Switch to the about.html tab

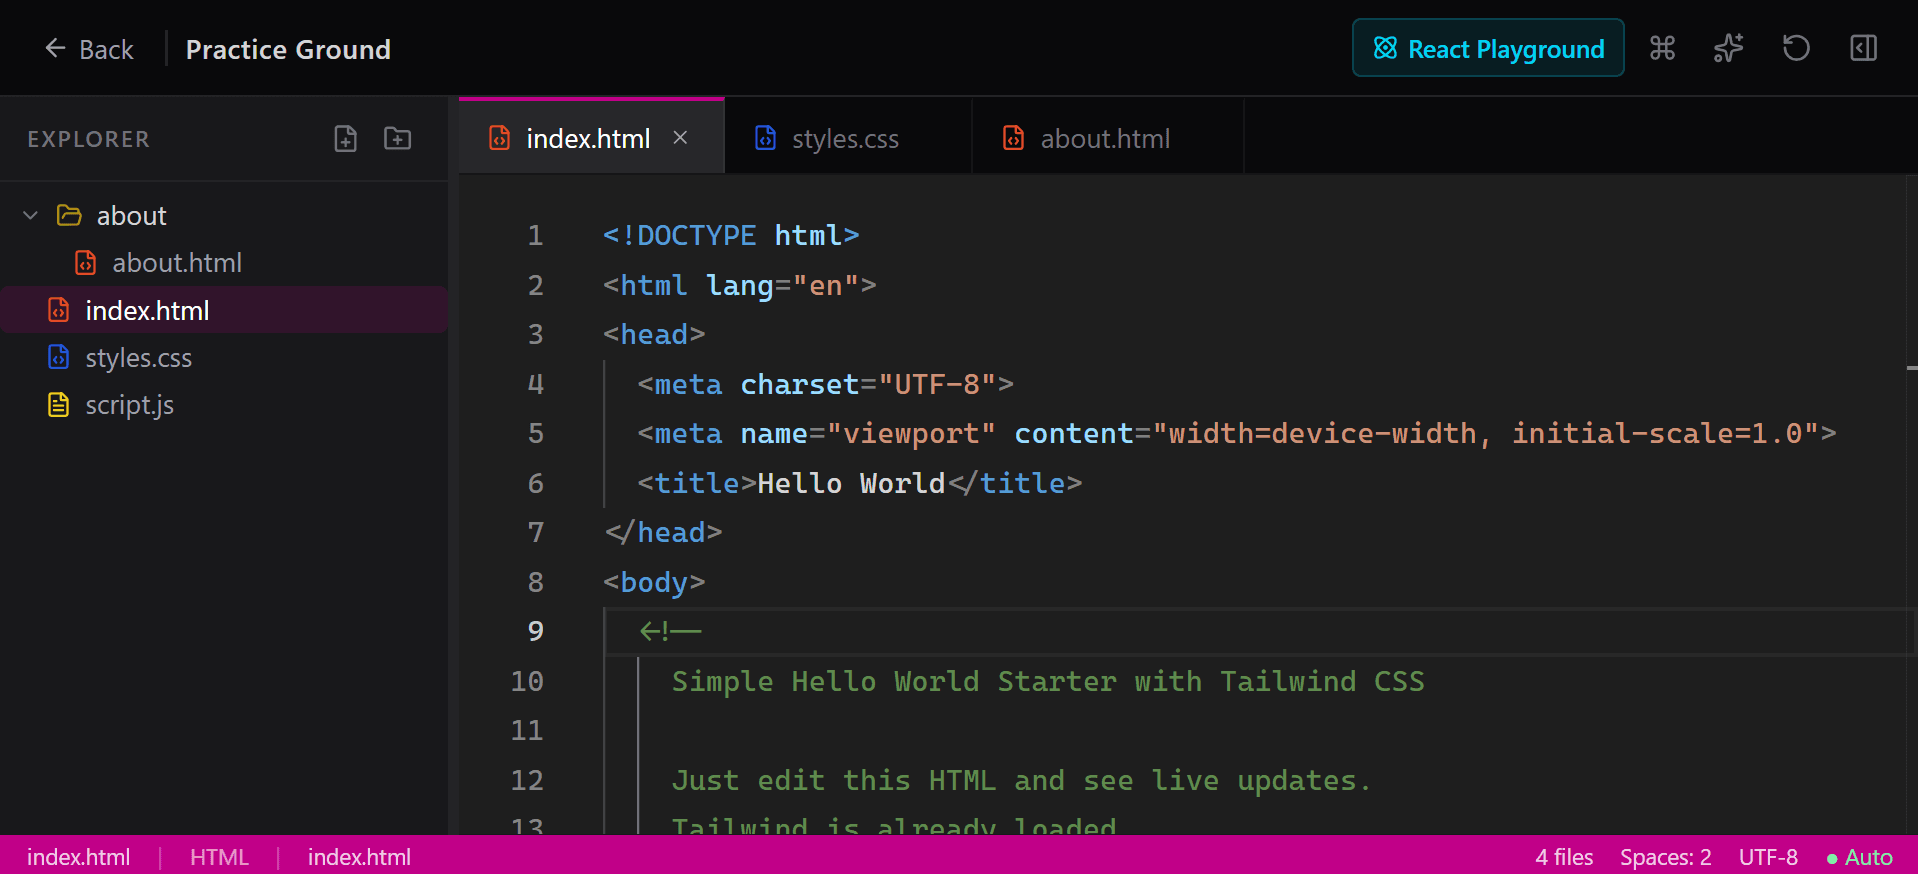[x=1106, y=138]
